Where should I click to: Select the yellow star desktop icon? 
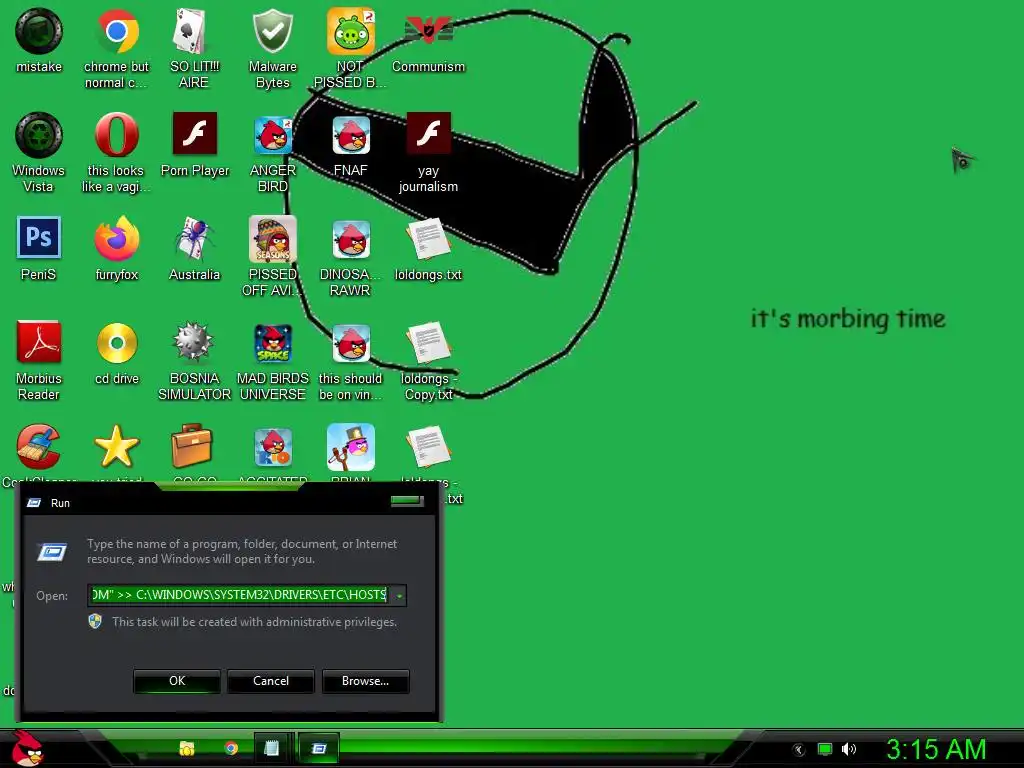click(x=116, y=447)
